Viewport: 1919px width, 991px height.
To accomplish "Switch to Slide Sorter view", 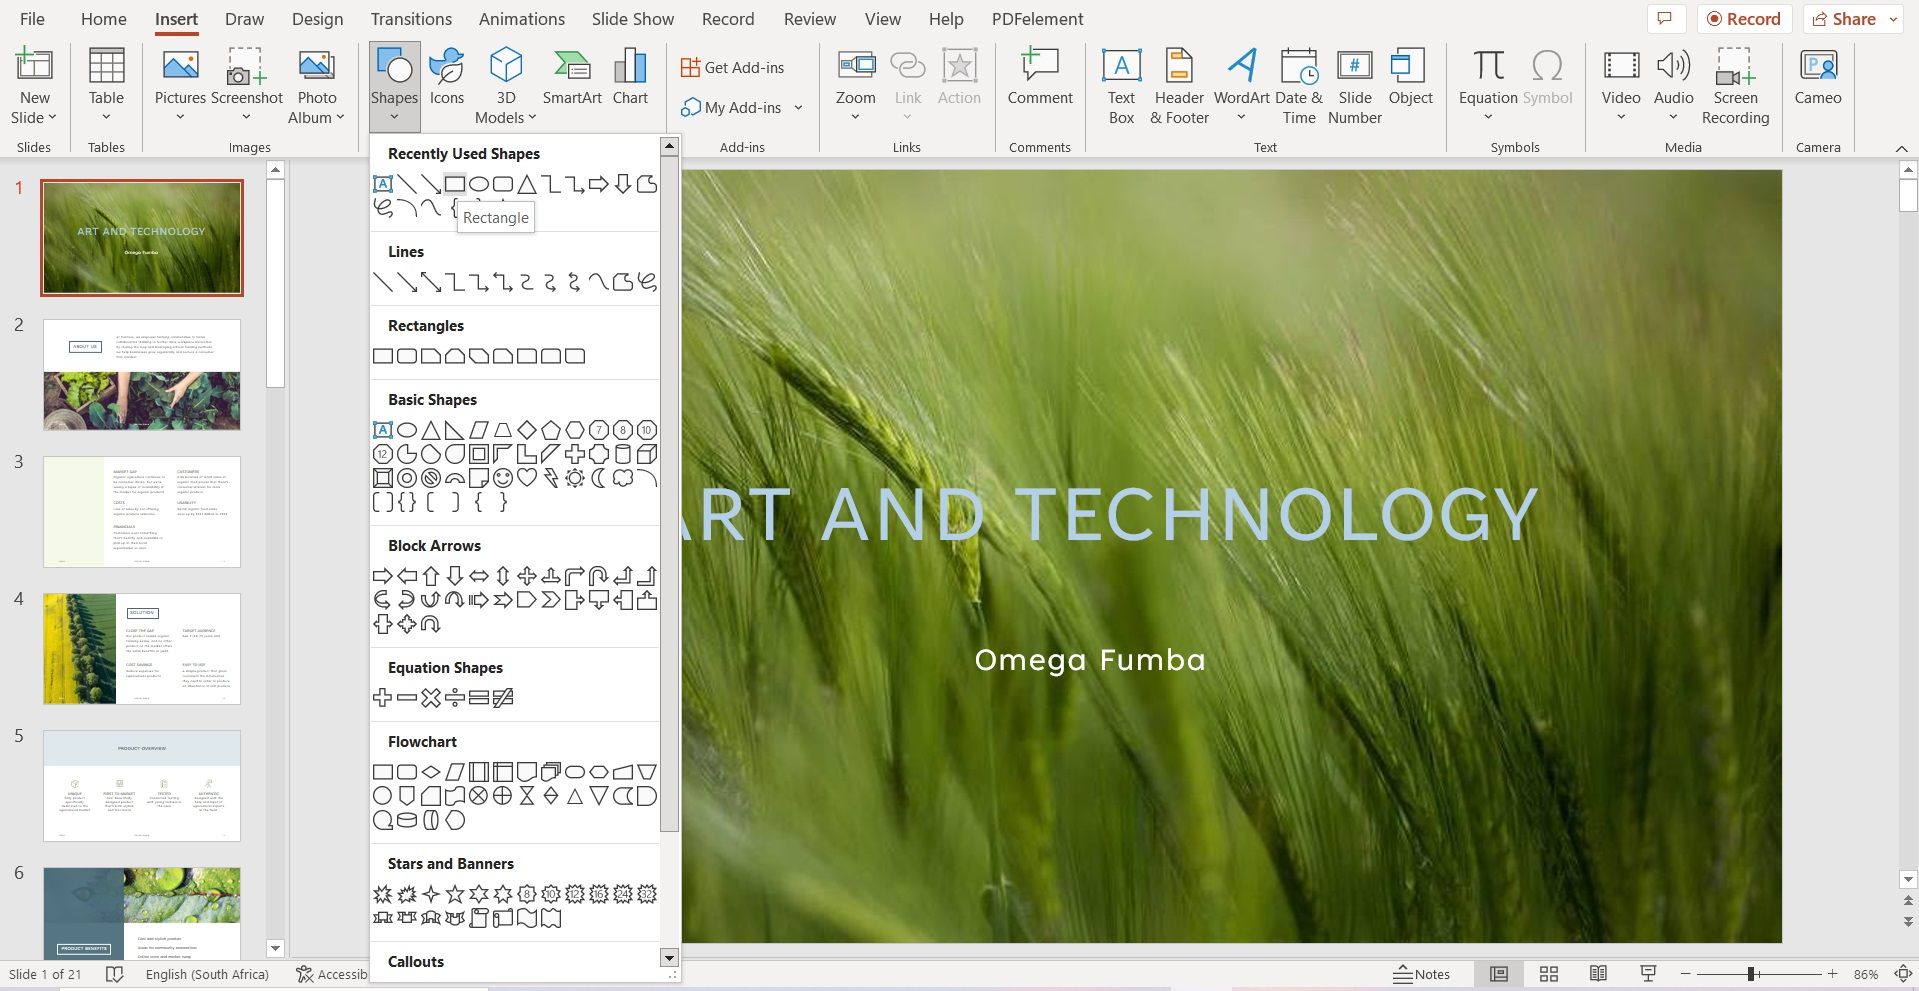I will 1549,974.
